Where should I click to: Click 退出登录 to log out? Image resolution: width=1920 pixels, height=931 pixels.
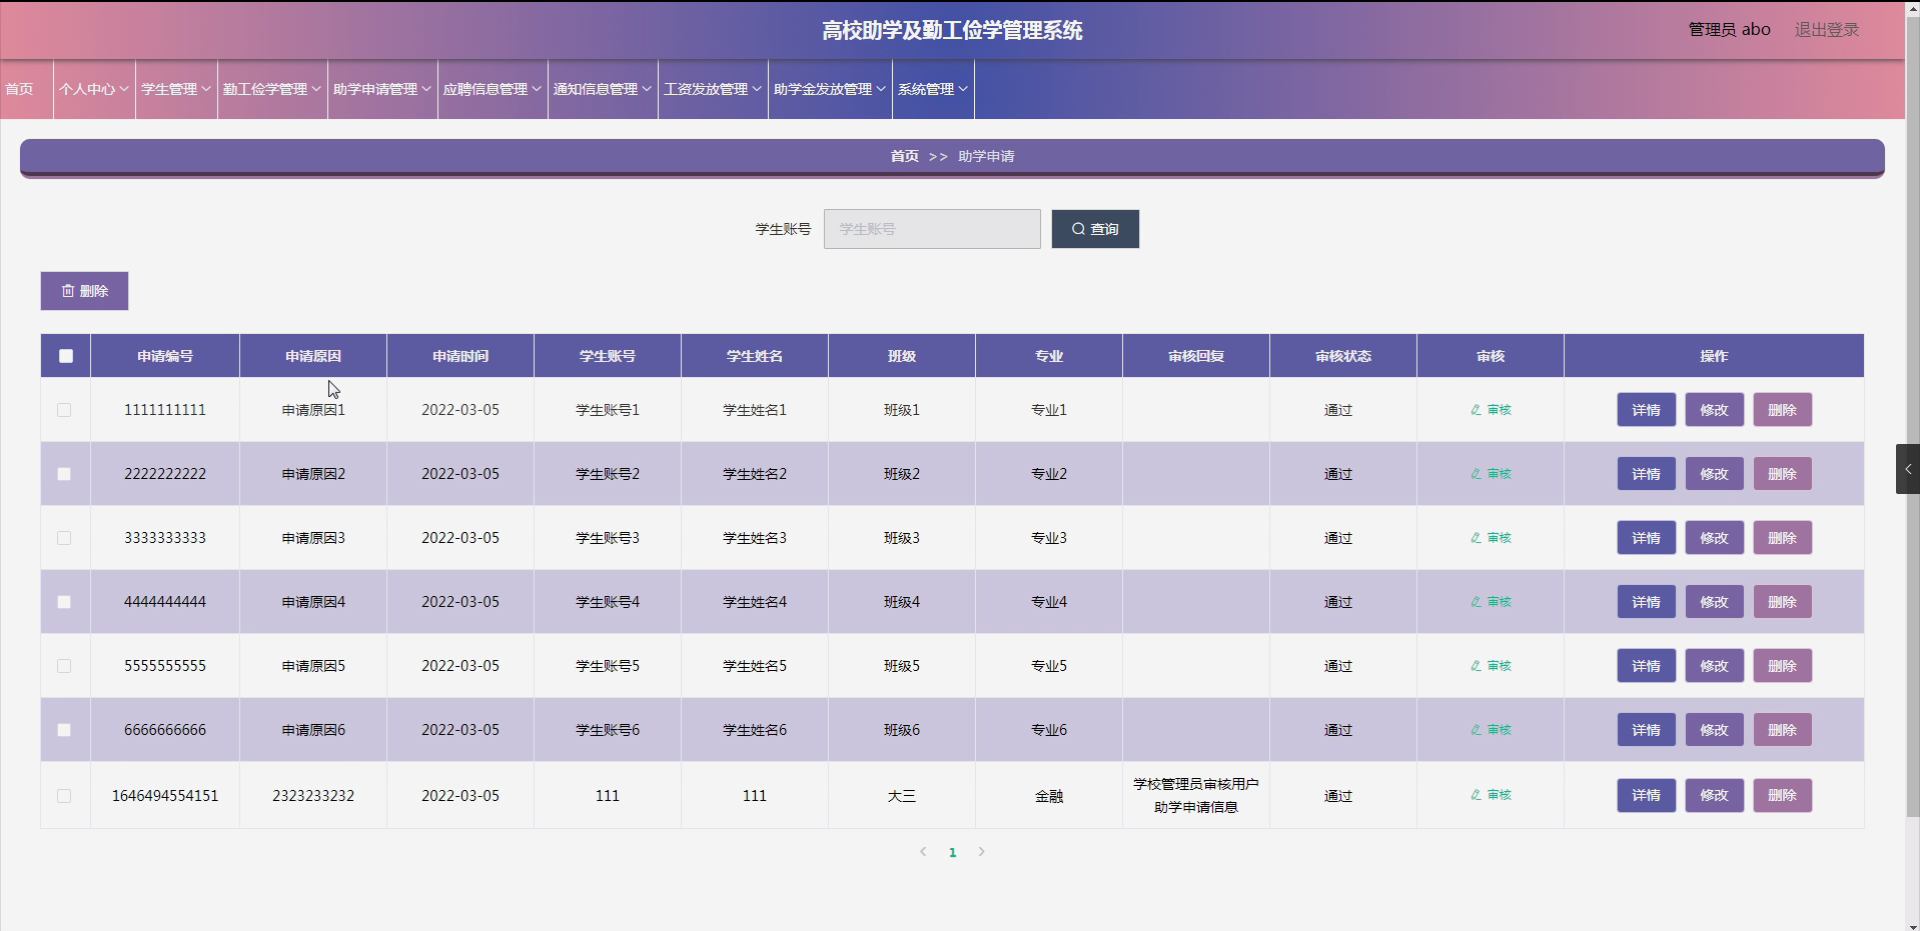point(1826,30)
